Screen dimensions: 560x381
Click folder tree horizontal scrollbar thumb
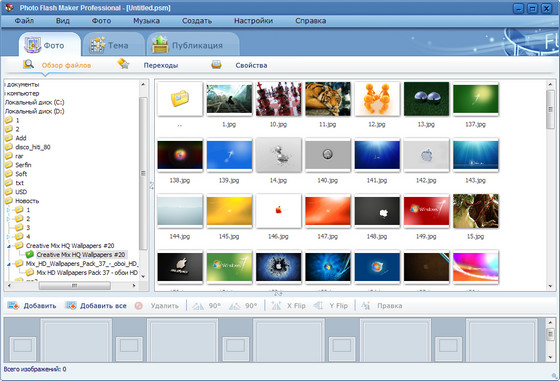[74, 285]
